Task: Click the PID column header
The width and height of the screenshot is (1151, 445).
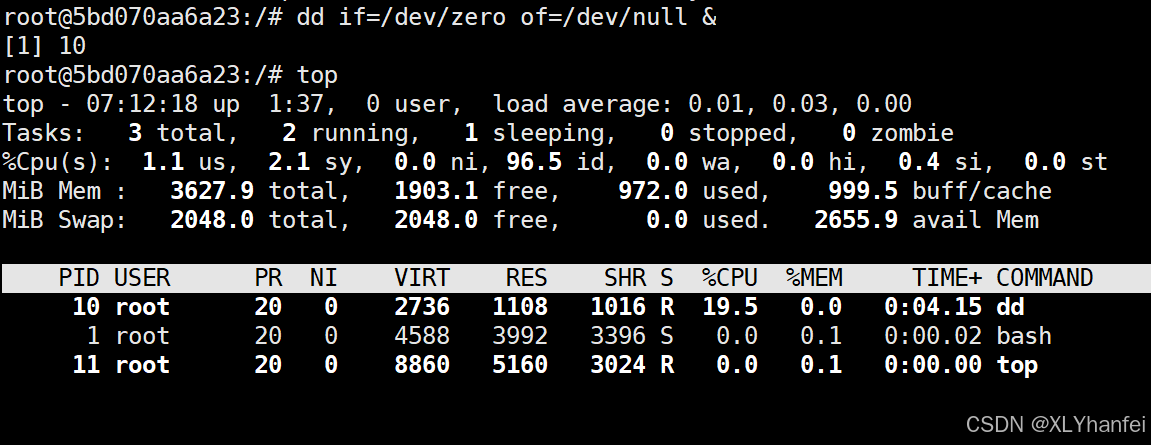Action: pos(79,278)
